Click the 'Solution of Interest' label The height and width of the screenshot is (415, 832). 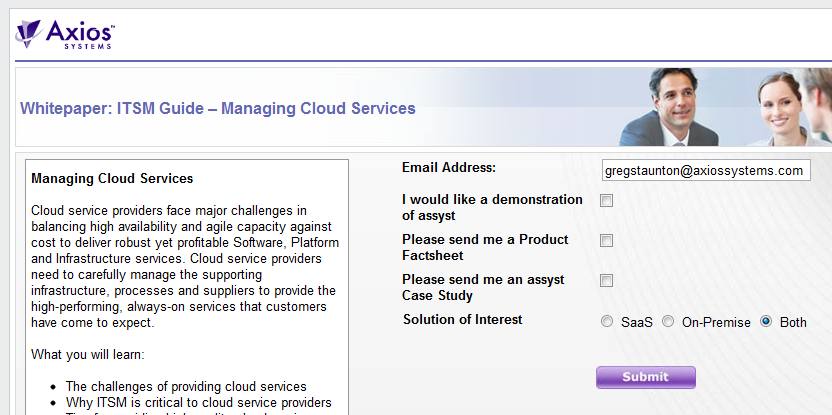coord(463,319)
